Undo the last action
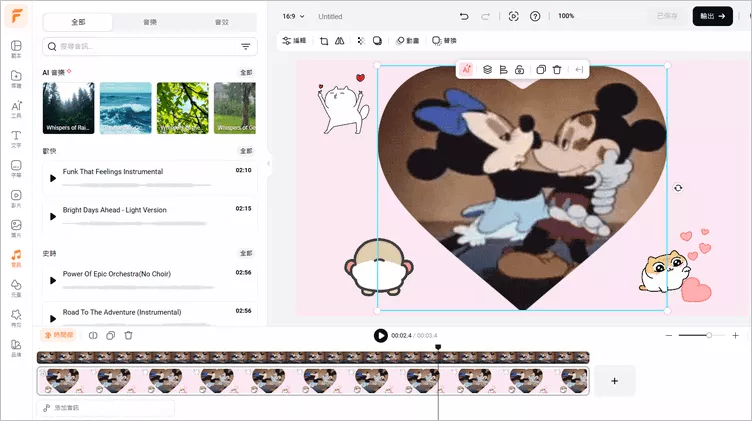Image resolution: width=752 pixels, height=421 pixels. pyautogui.click(x=464, y=16)
